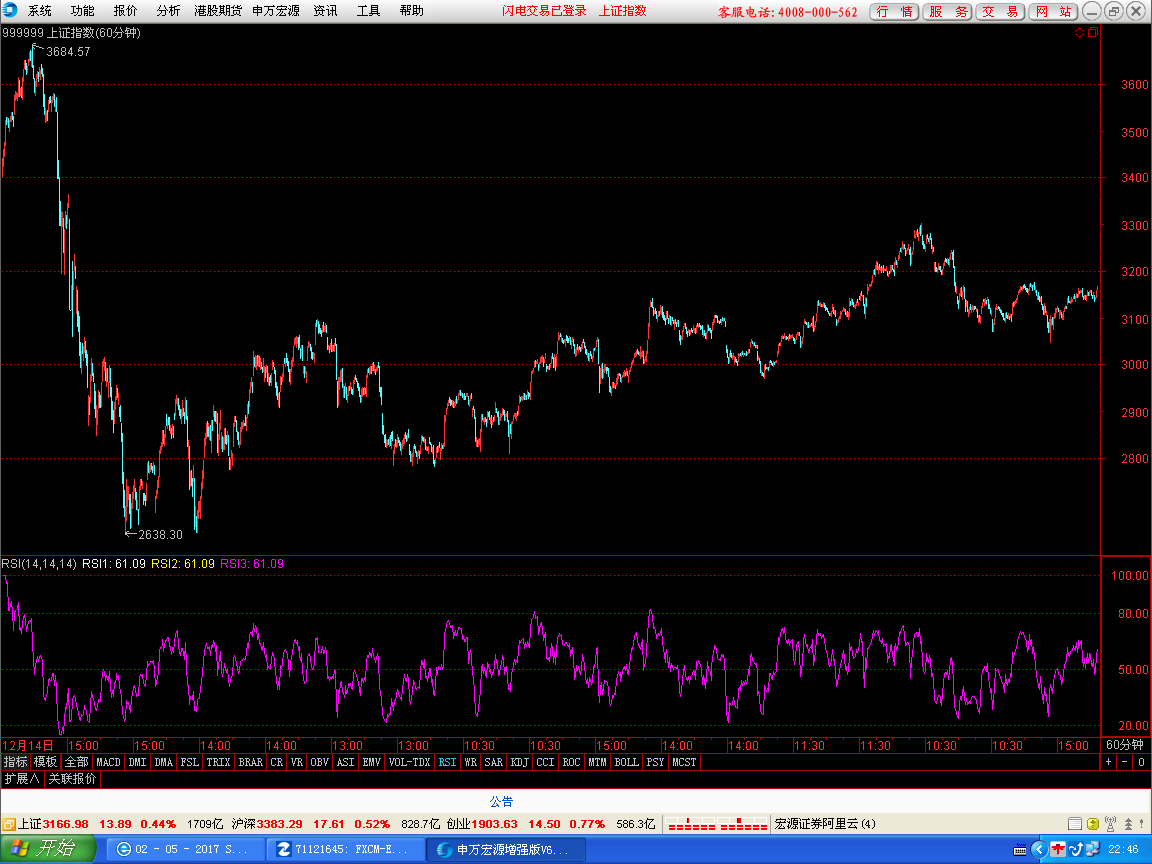
Task: Open the 分析 menu
Action: 168,10
